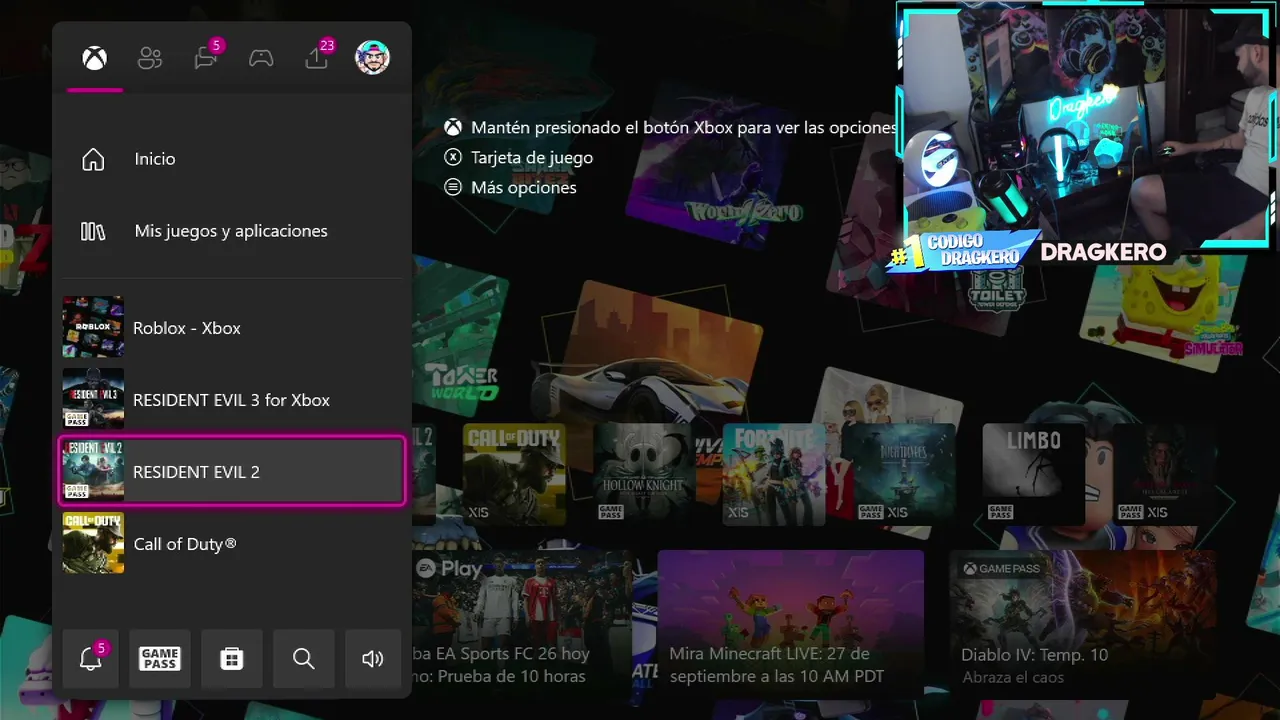The image size is (1280, 720).
Task: Select the Xbox home tab icon
Action: click(x=94, y=58)
